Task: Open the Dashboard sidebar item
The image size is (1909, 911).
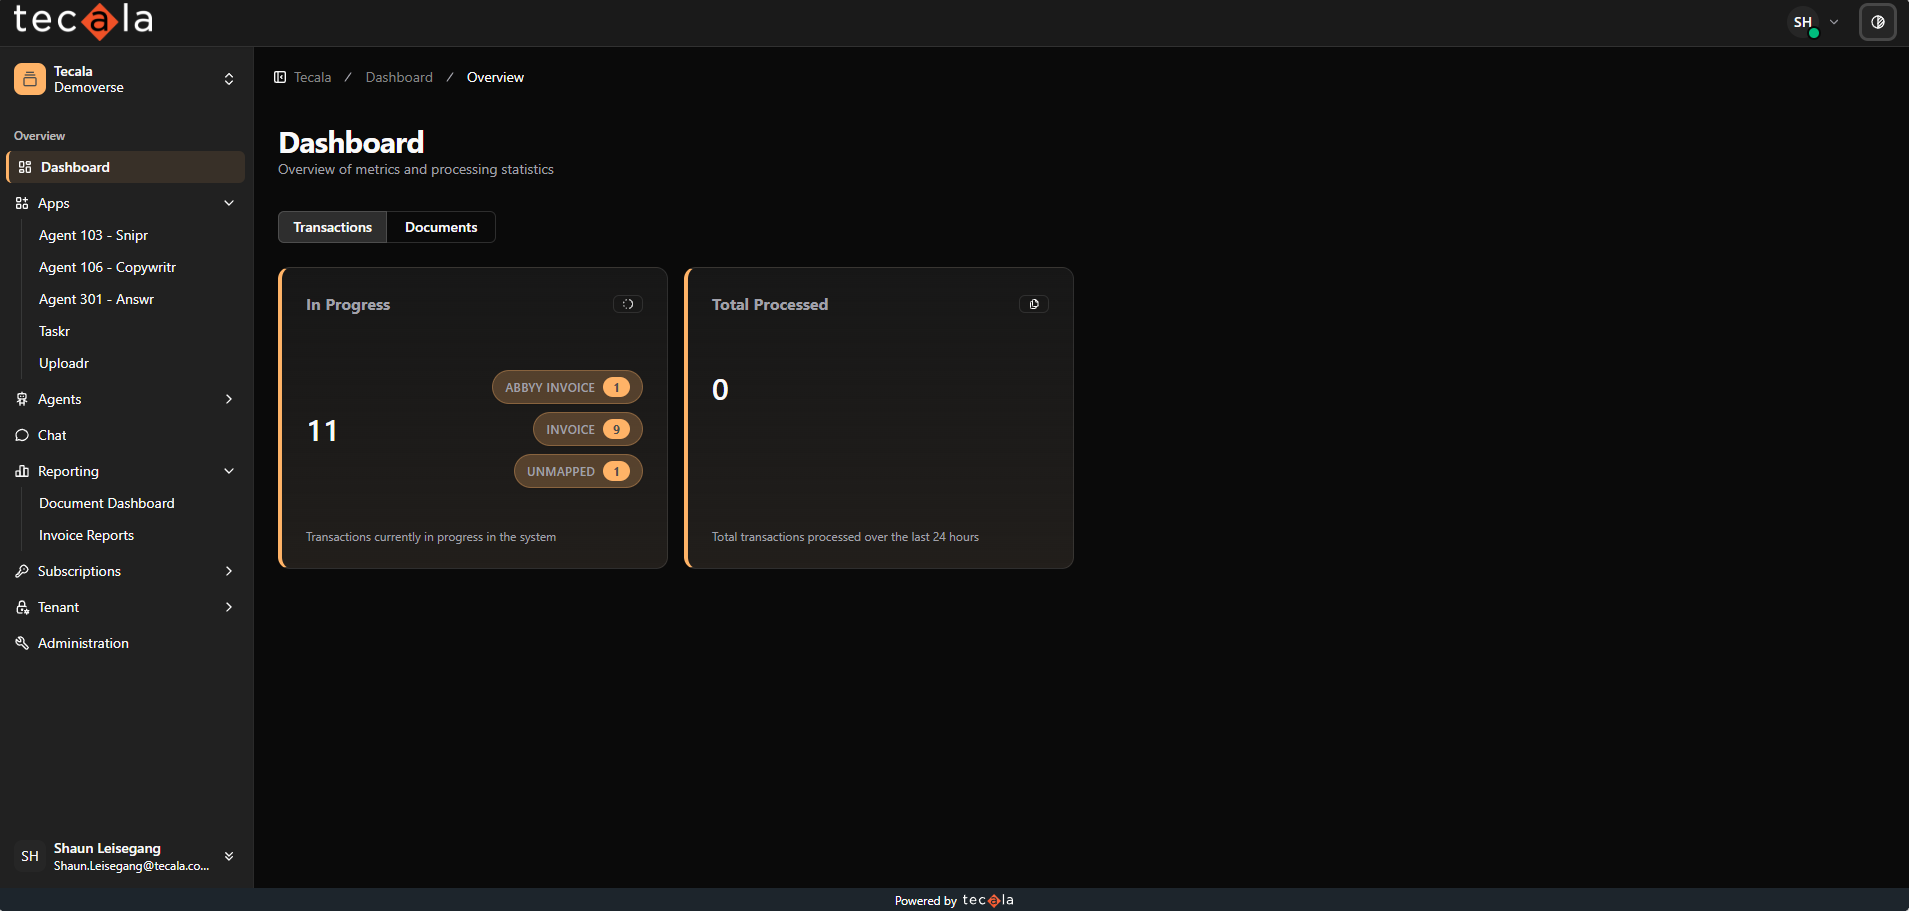Action: (126, 167)
